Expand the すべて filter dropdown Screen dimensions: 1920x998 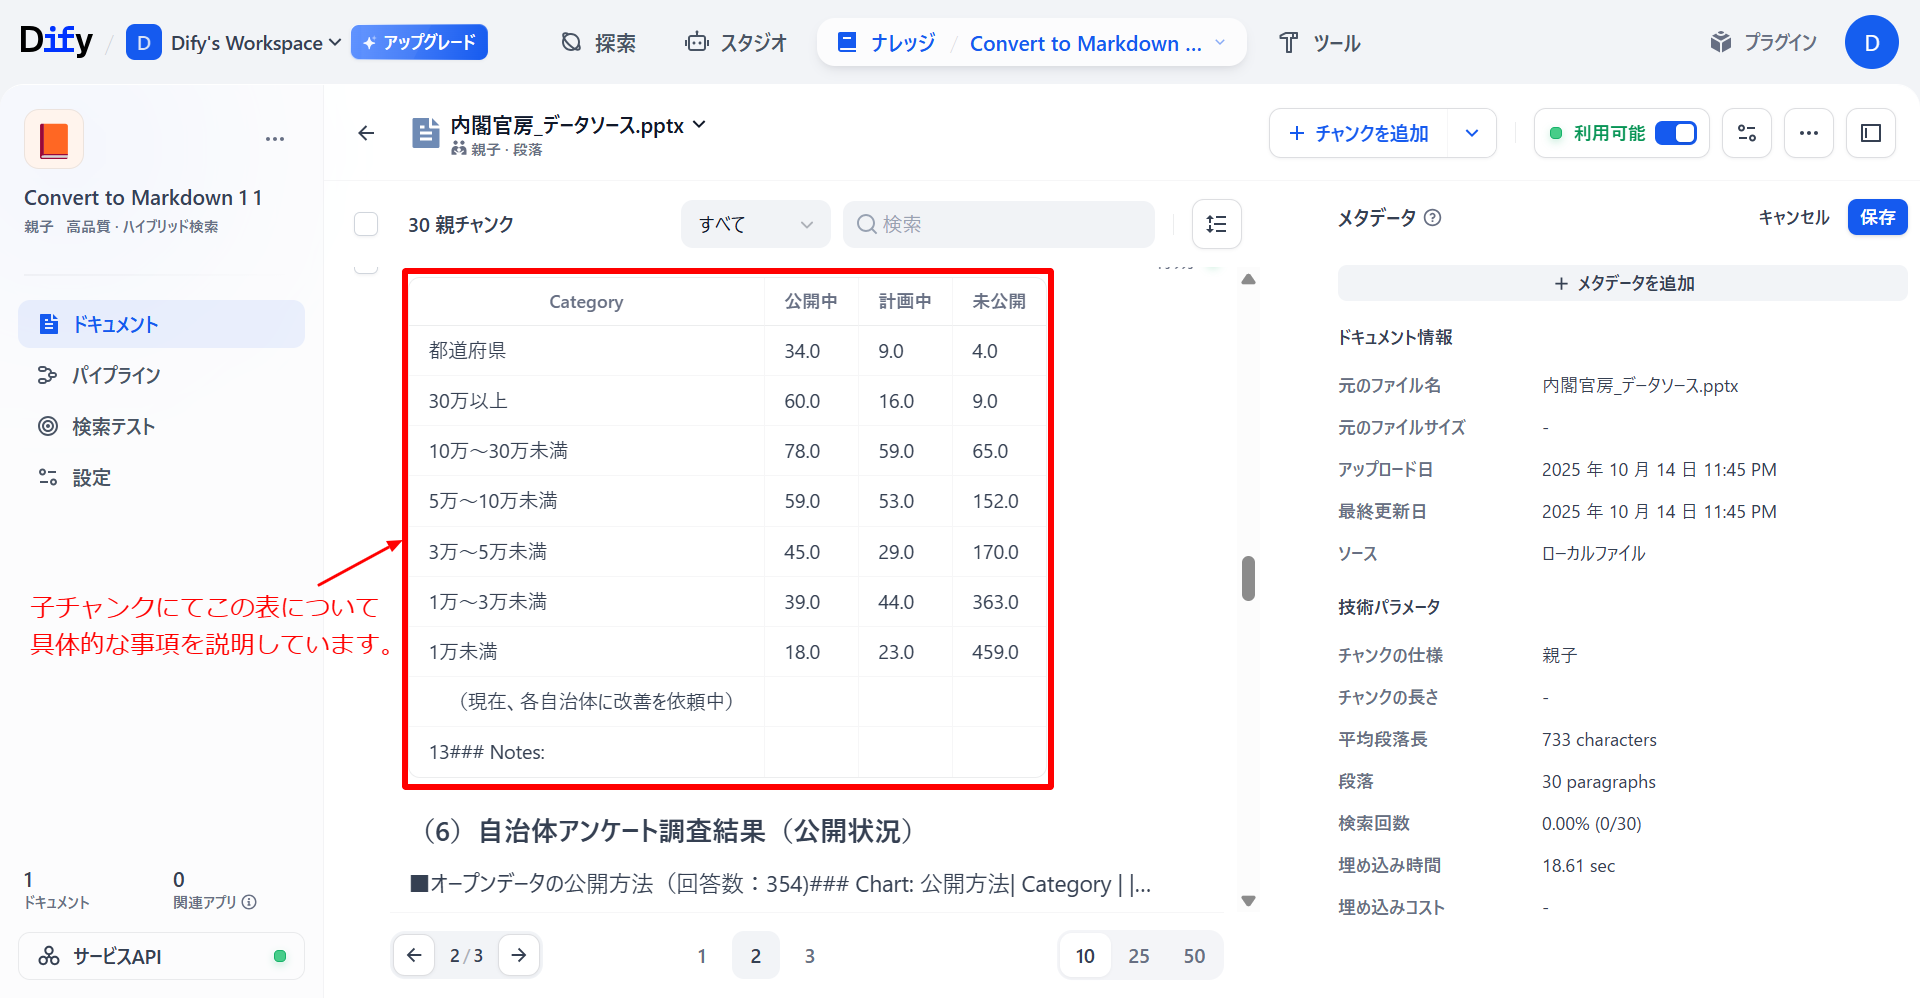pos(755,224)
